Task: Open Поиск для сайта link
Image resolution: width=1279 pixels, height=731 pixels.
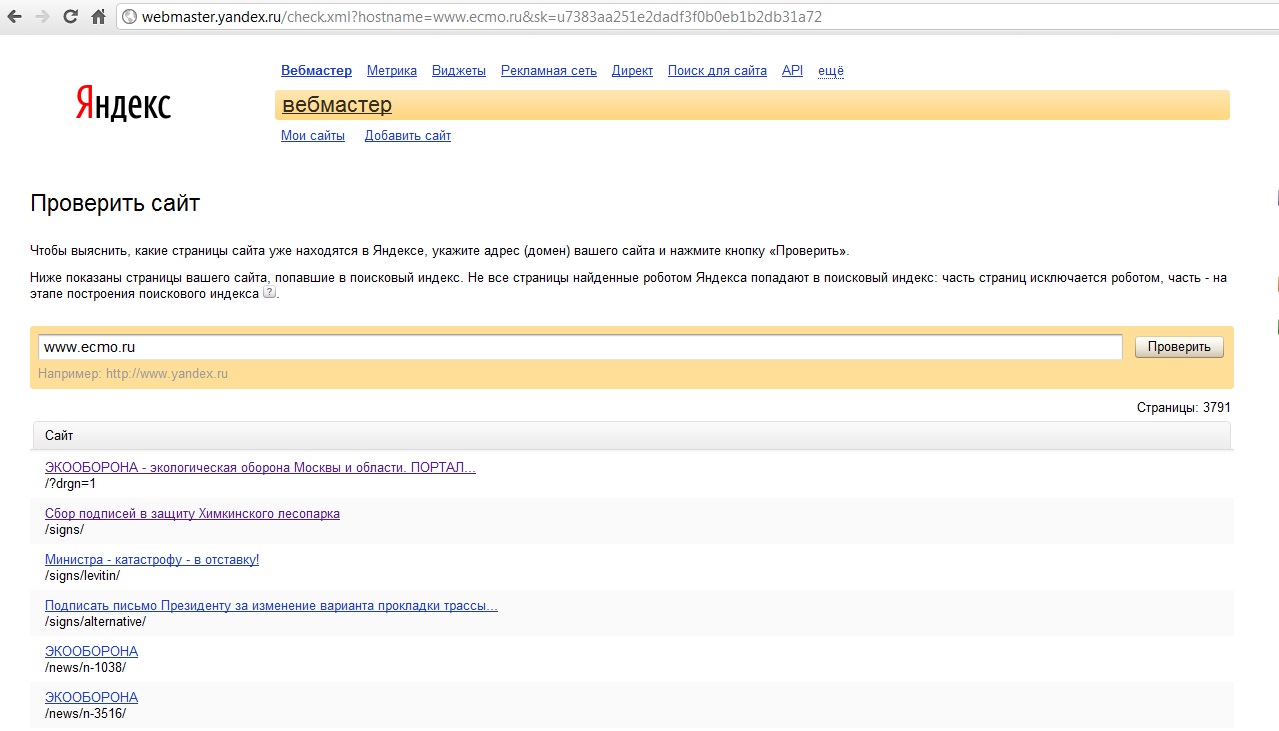Action: (x=717, y=70)
